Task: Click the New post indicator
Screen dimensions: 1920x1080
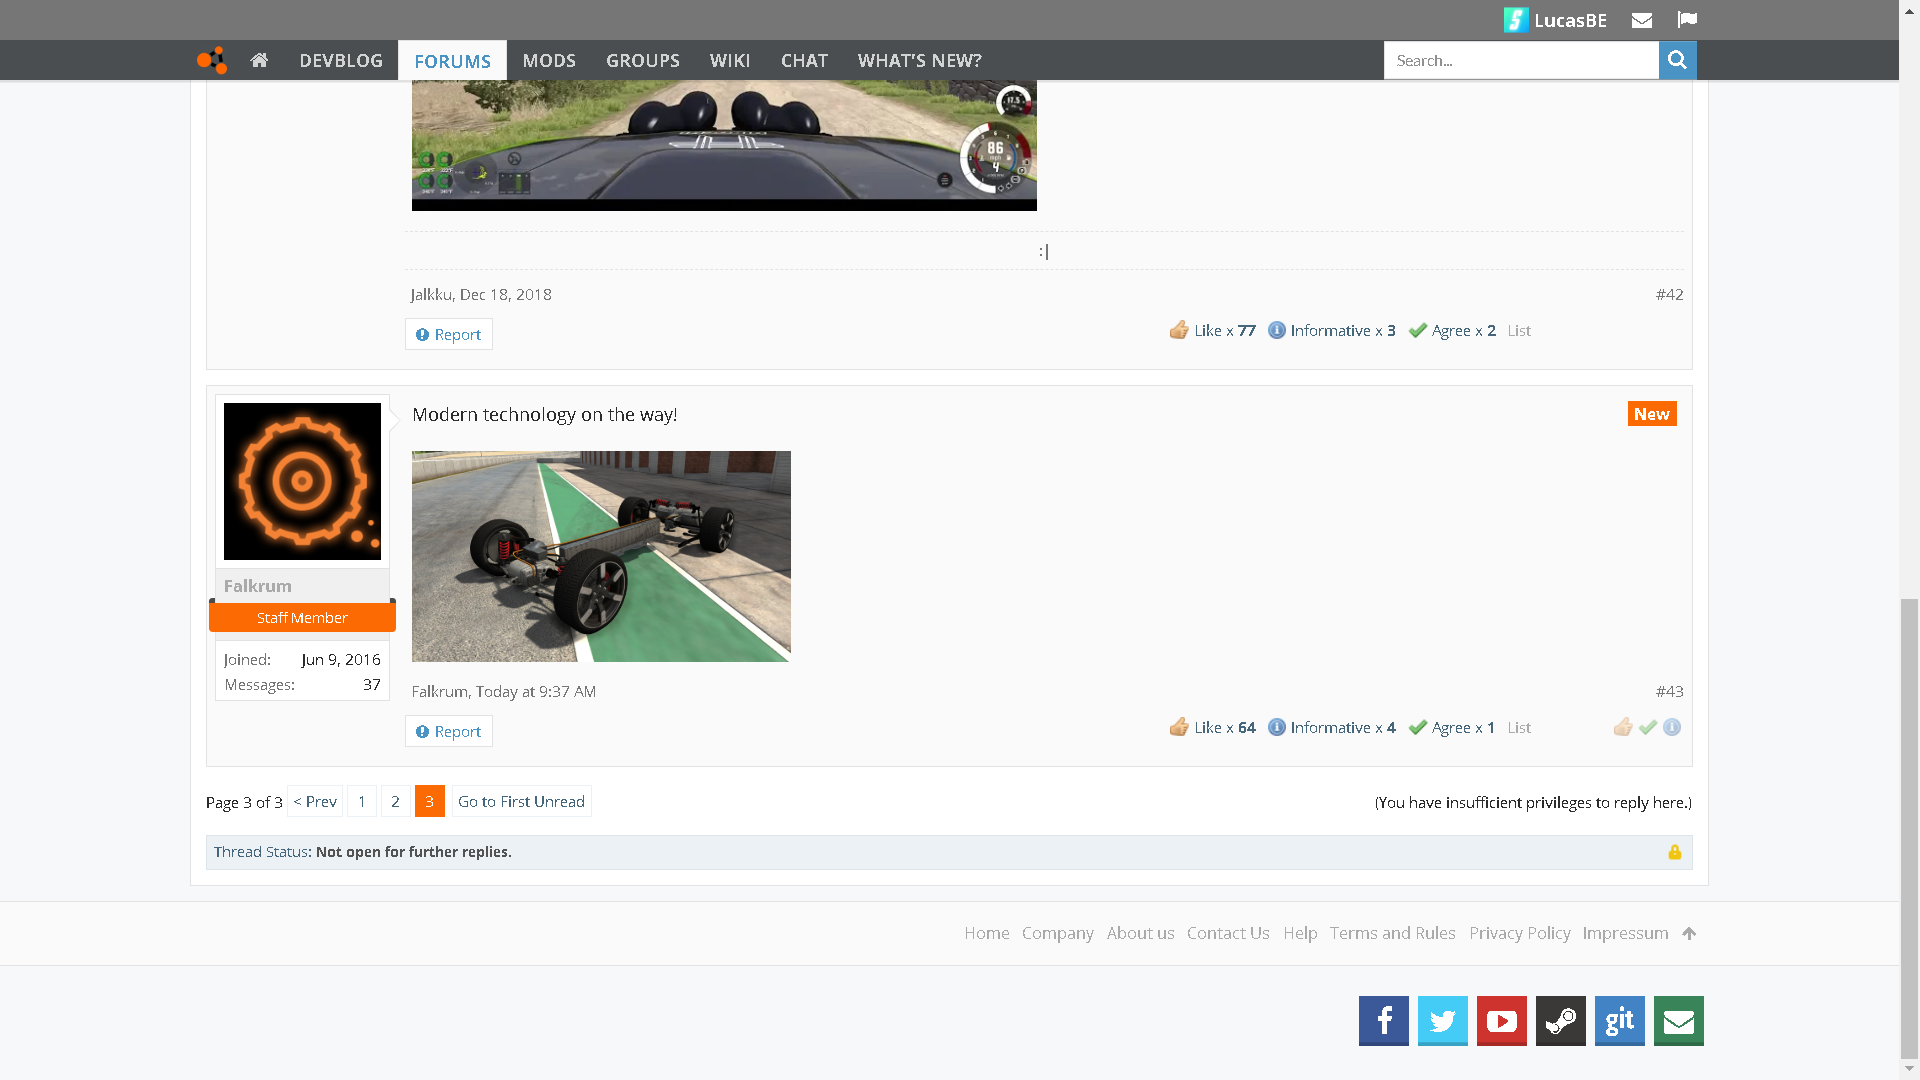Action: (x=1652, y=414)
